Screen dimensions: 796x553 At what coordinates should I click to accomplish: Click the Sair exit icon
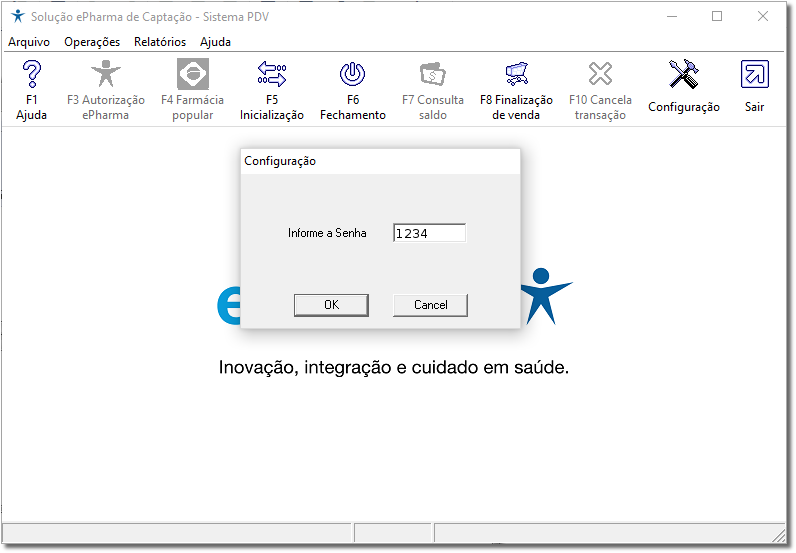point(755,75)
